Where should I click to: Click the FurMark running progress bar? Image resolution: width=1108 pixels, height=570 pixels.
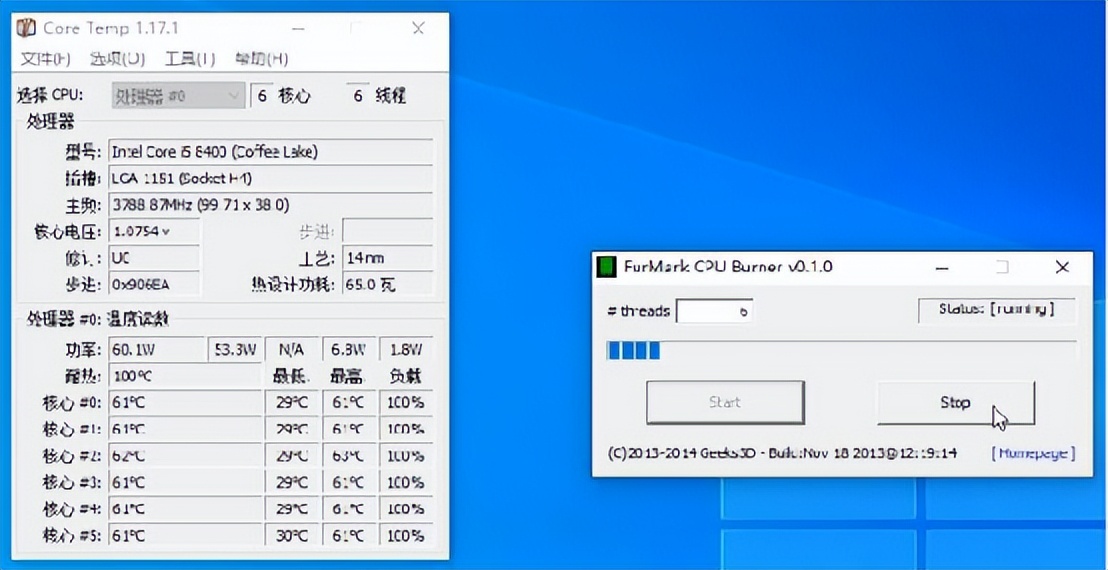pos(841,350)
